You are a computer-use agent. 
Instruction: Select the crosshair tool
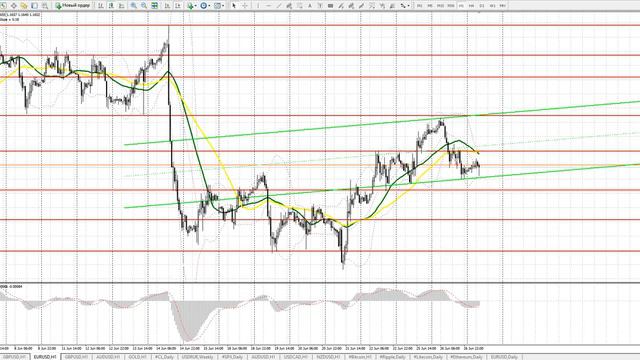(244, 6)
